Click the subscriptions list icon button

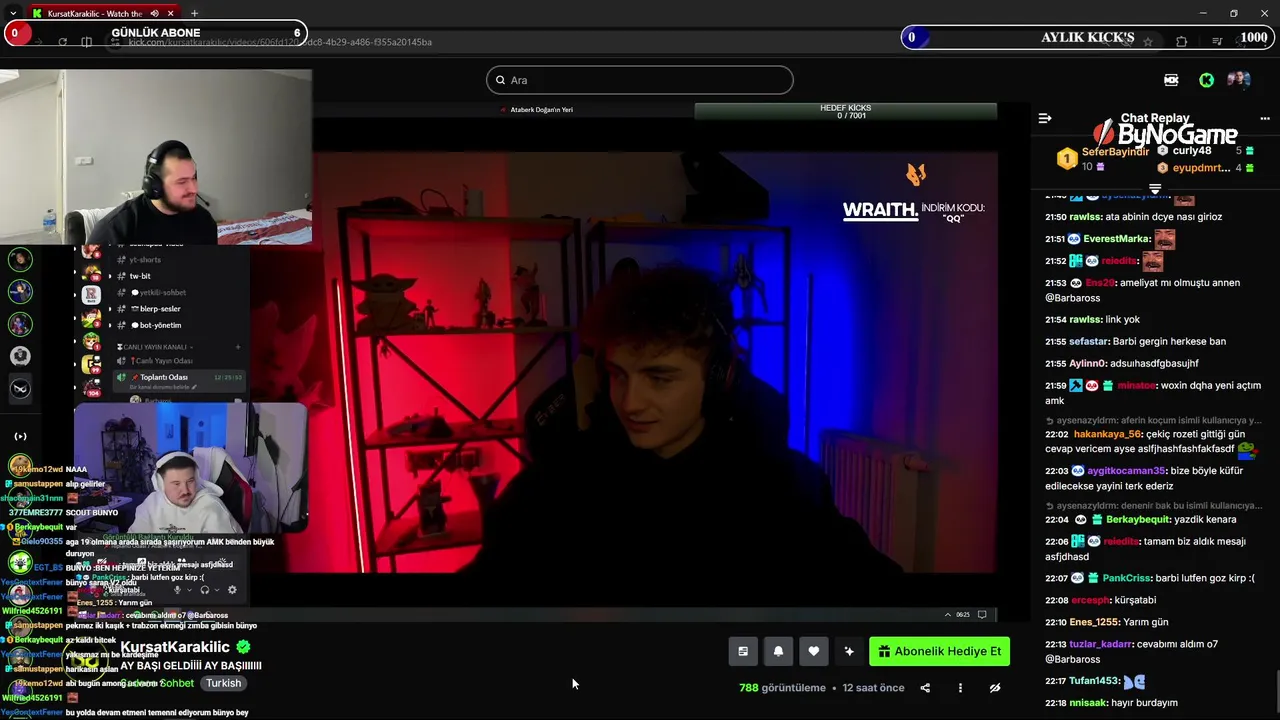point(743,651)
